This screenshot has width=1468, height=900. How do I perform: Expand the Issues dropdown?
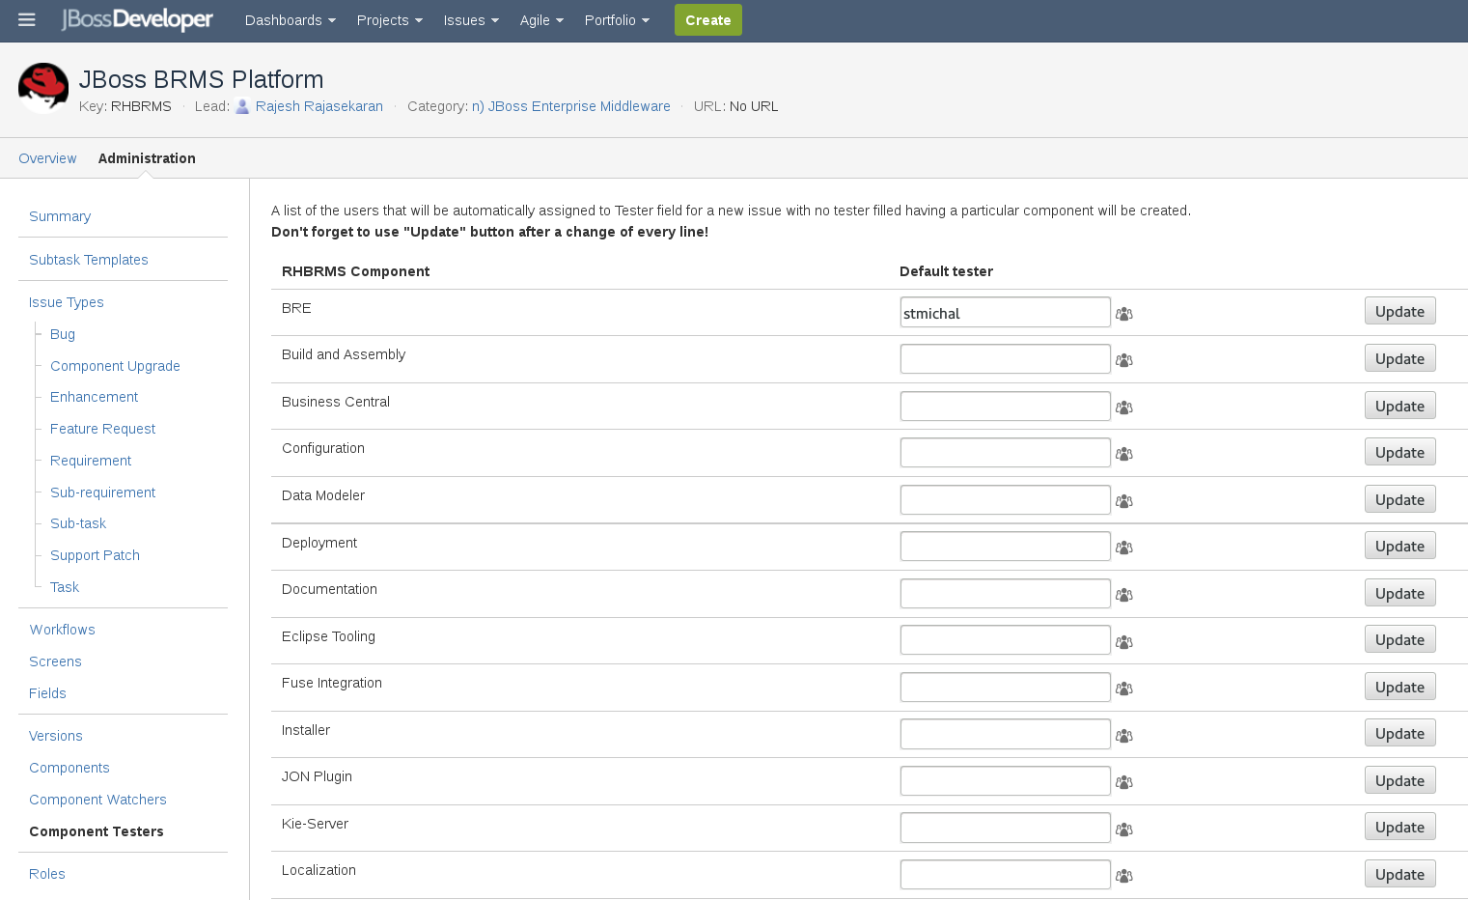click(470, 19)
